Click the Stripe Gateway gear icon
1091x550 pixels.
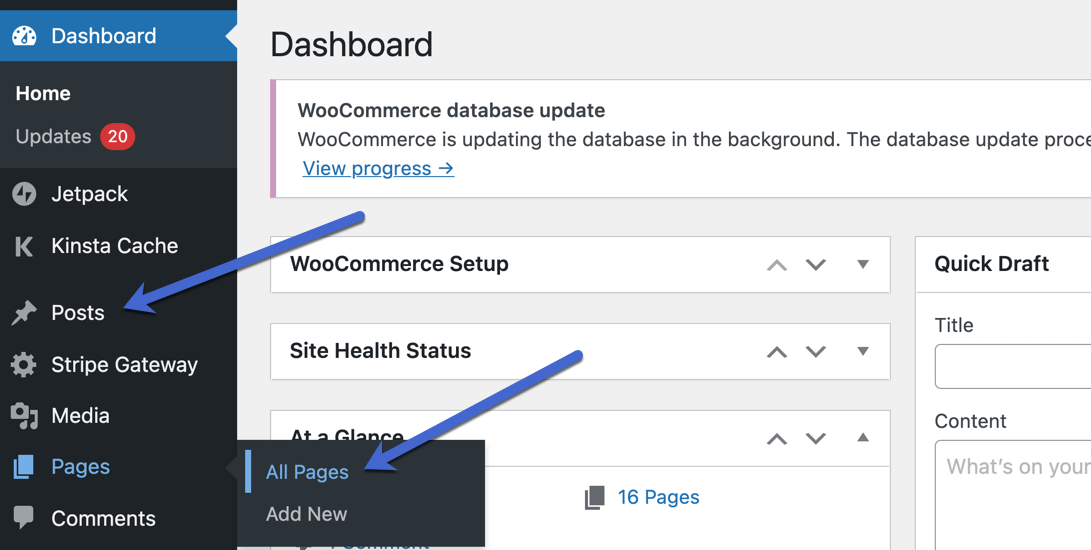click(x=24, y=365)
